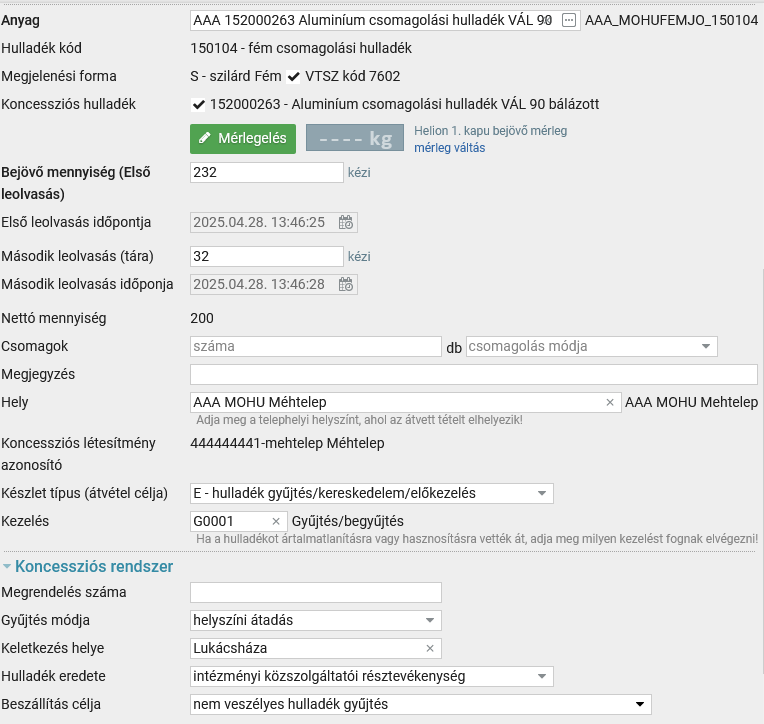Click into the Megjegyzés text field
Screen dimensions: 764x724
pos(474,375)
